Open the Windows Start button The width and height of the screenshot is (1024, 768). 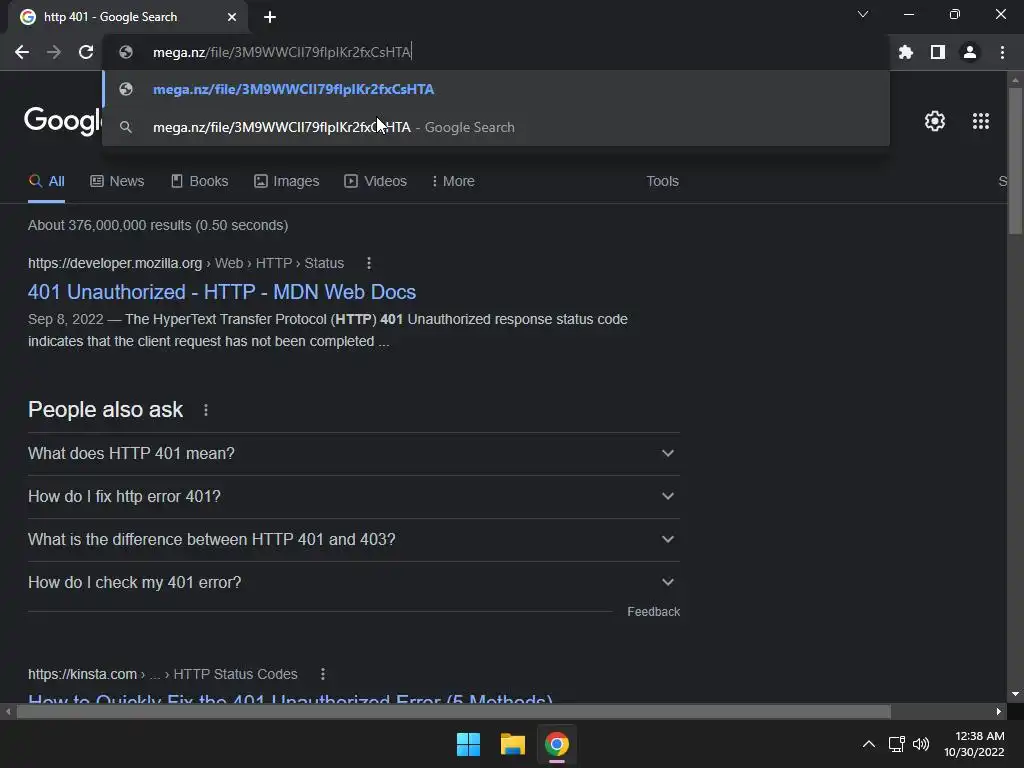tap(468, 744)
